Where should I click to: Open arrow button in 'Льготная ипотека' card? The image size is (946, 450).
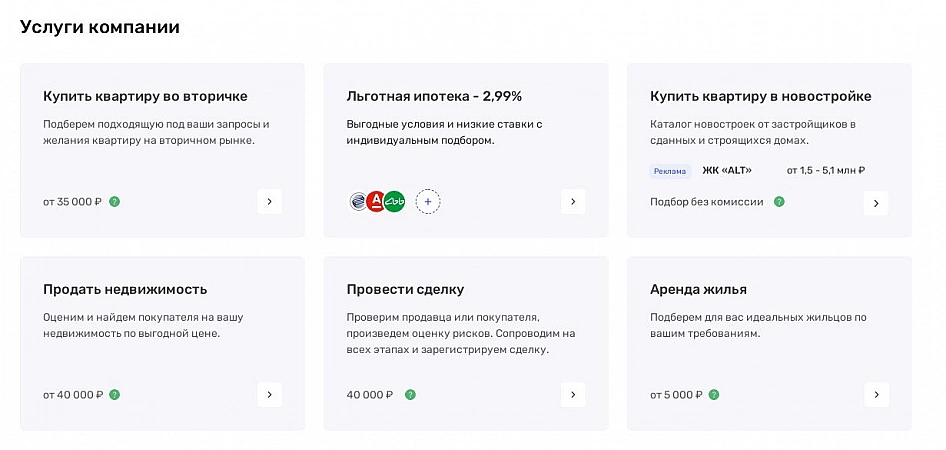(573, 202)
